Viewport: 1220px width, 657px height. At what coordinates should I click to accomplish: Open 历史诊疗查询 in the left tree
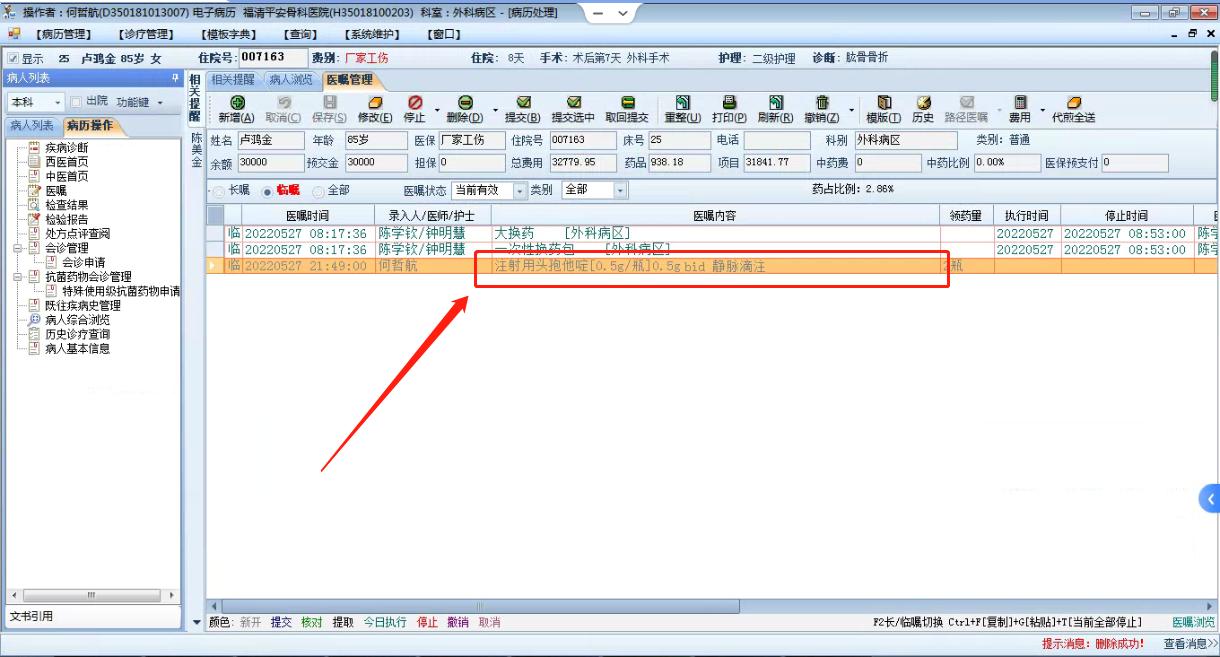77,334
